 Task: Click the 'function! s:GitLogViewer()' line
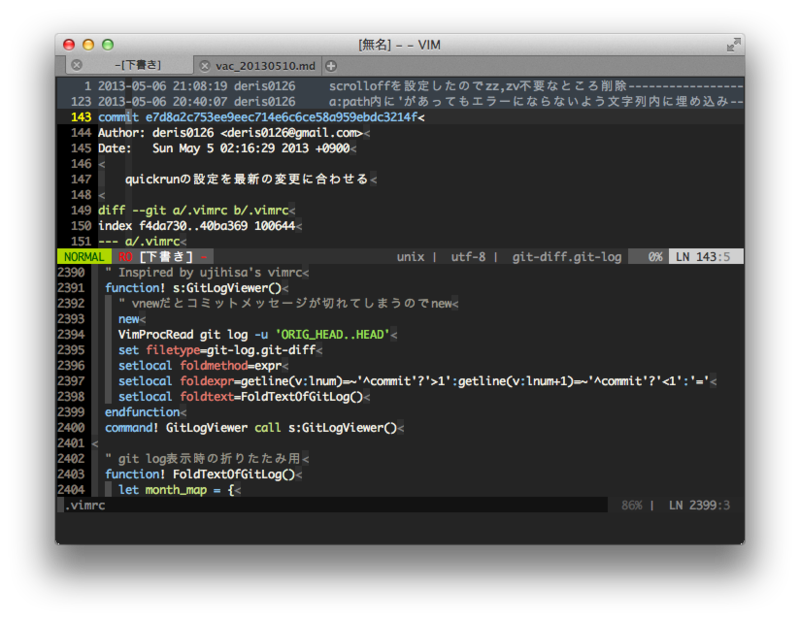193,288
